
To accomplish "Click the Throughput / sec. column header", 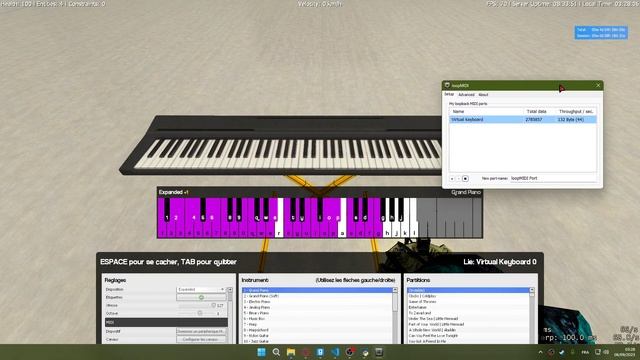I will pos(576,111).
